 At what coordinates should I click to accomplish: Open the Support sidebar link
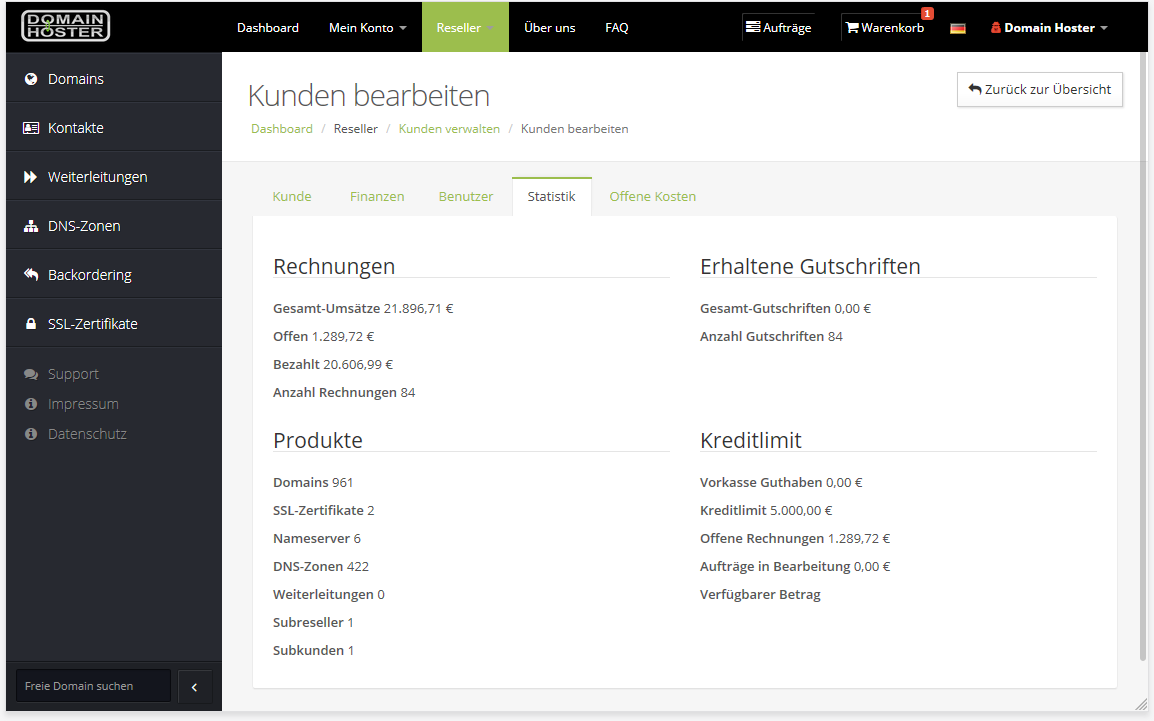pos(73,374)
